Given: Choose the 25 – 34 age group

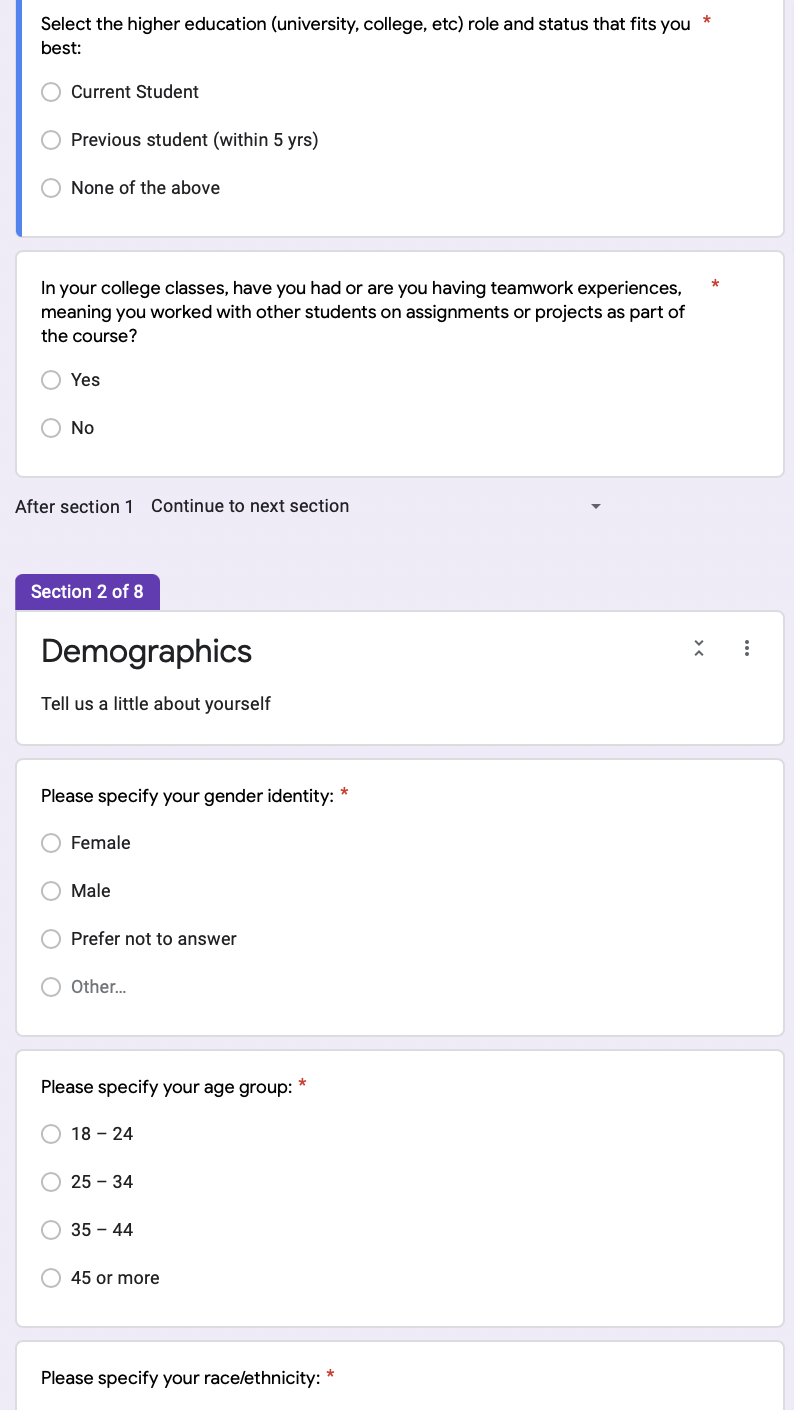Looking at the screenshot, I should pos(51,1182).
